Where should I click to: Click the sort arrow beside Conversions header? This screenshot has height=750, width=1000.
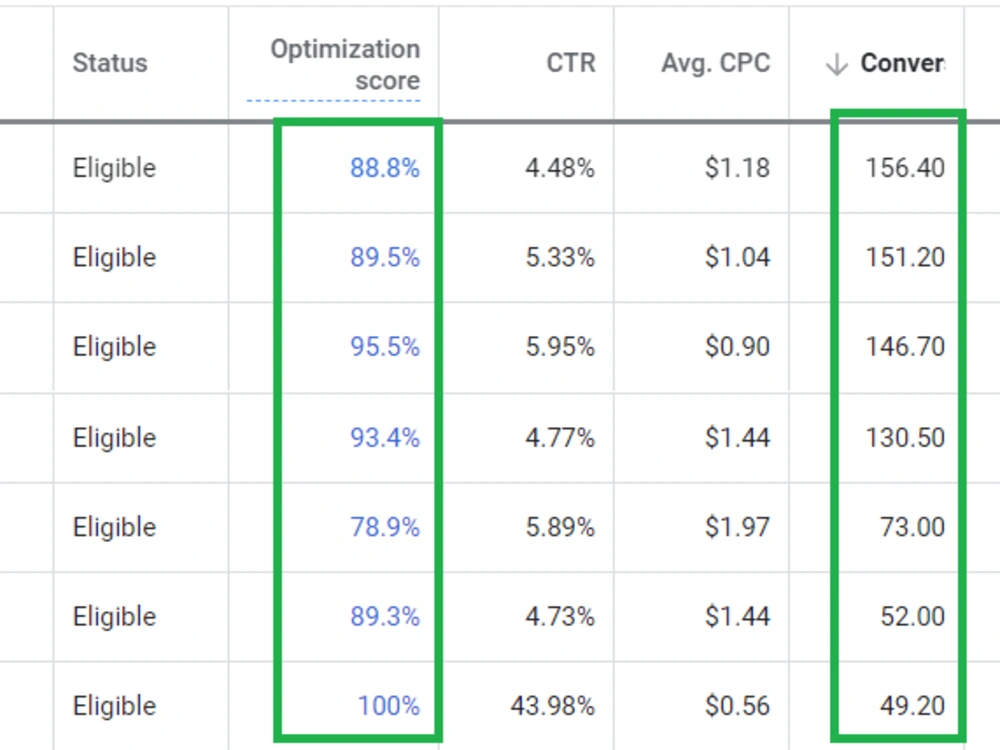(x=836, y=64)
